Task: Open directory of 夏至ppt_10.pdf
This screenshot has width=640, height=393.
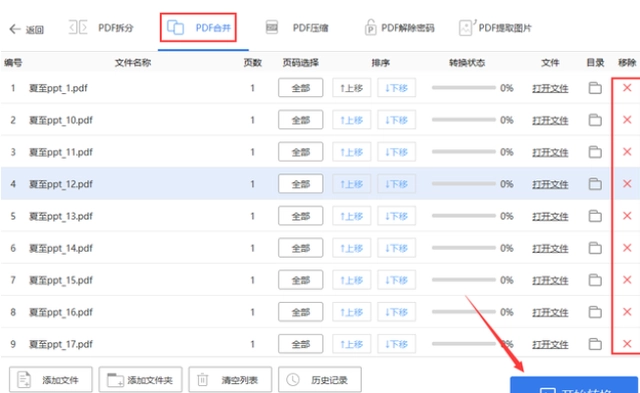Action: (595, 120)
